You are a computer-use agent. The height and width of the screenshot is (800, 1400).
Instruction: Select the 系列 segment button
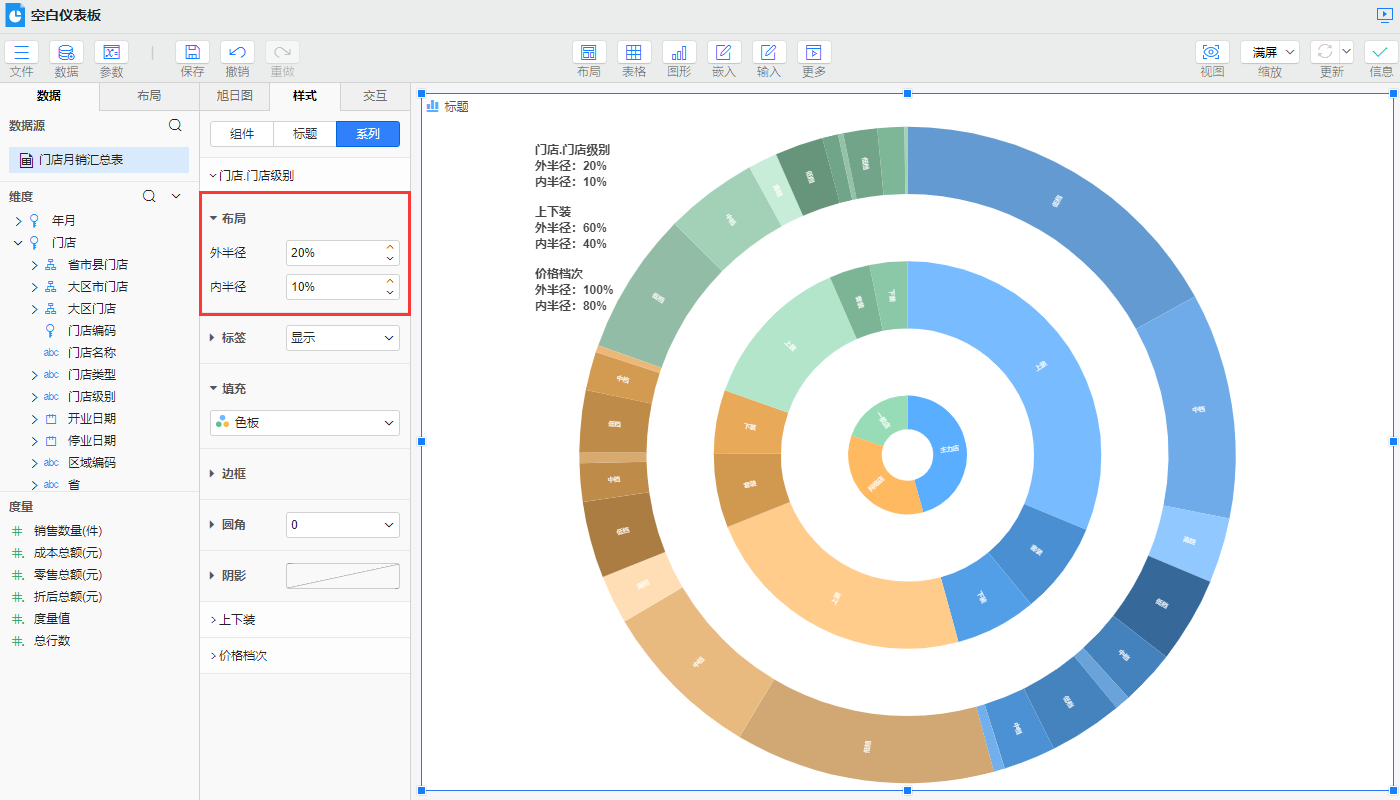pyautogui.click(x=368, y=134)
